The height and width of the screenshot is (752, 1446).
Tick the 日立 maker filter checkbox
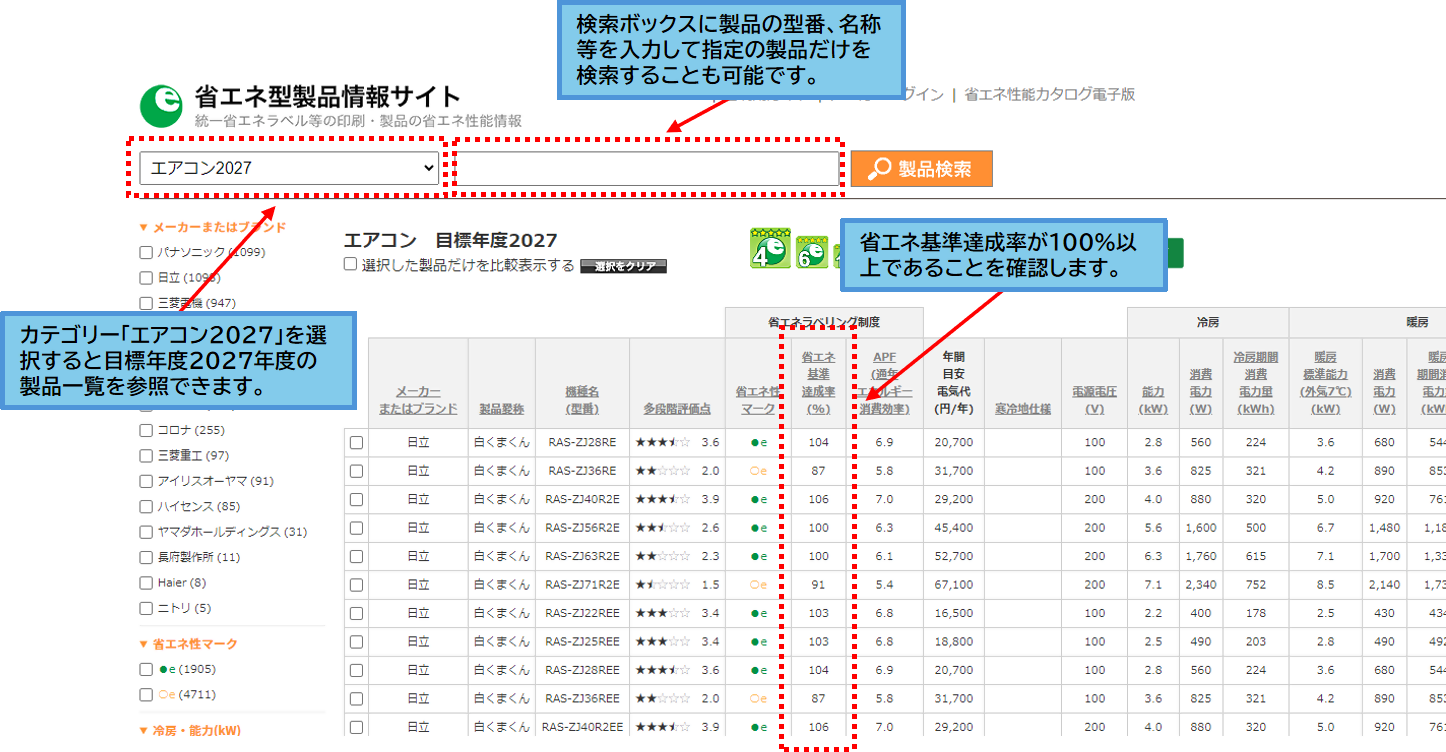click(x=146, y=278)
